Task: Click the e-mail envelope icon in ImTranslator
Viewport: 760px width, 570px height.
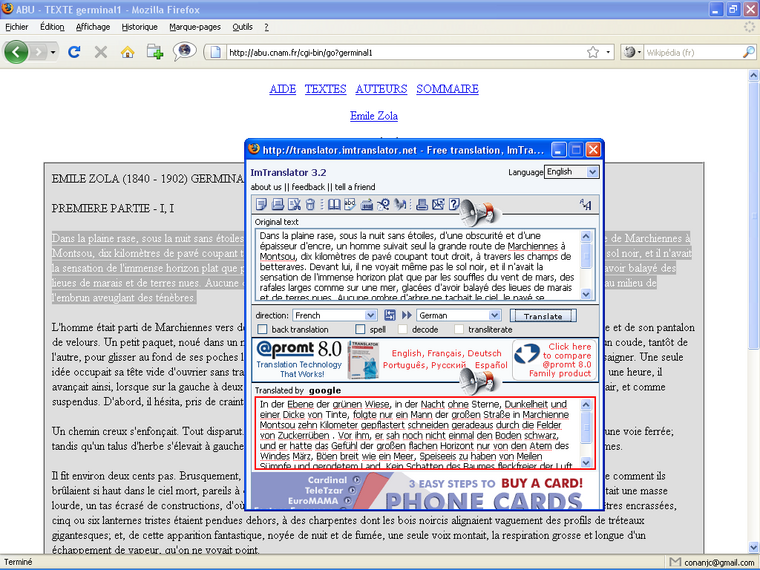Action: pos(438,205)
